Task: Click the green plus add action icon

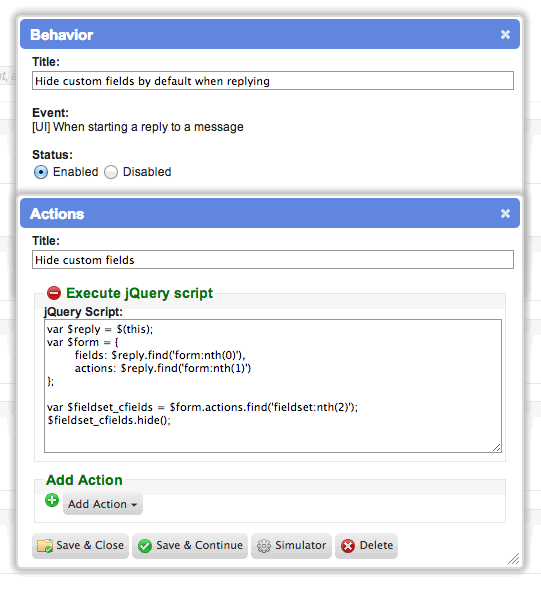Action: [52, 500]
